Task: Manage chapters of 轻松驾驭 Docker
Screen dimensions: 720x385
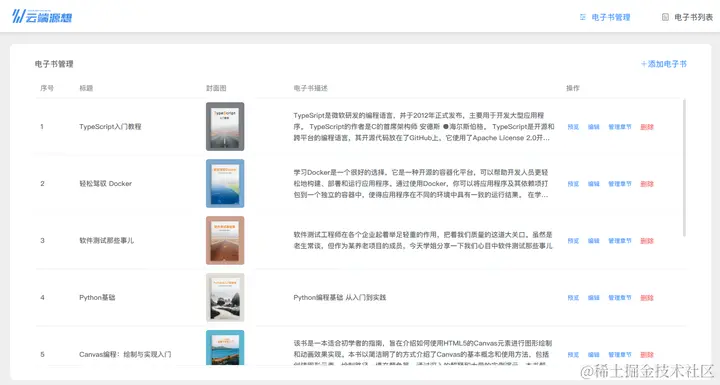Action: coord(620,184)
